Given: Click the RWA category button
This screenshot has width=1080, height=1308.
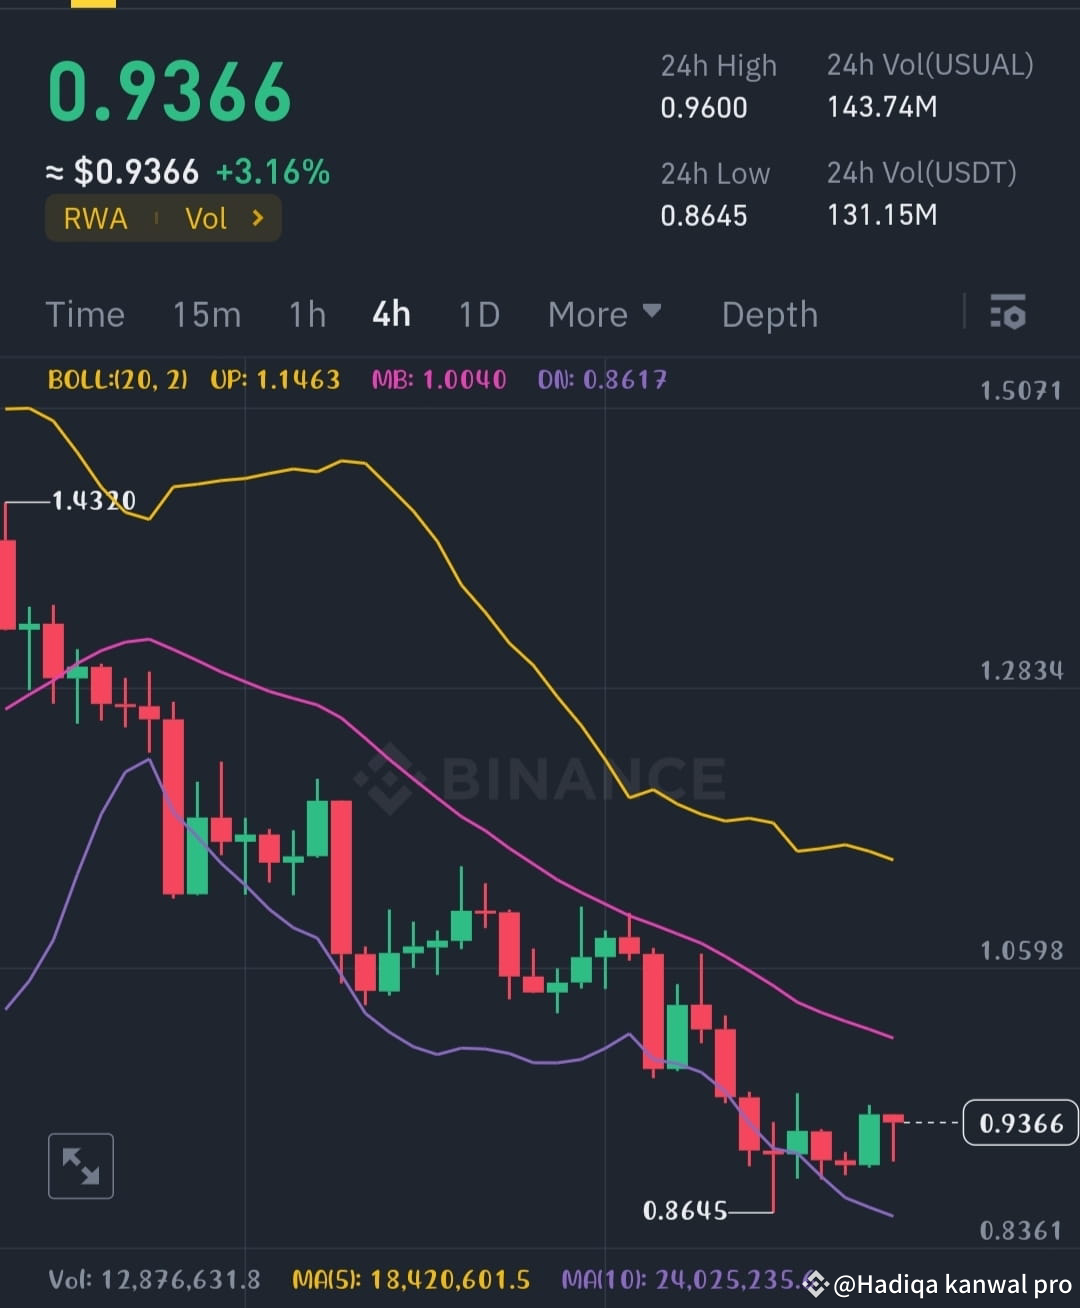Looking at the screenshot, I should pyautogui.click(x=95, y=218).
